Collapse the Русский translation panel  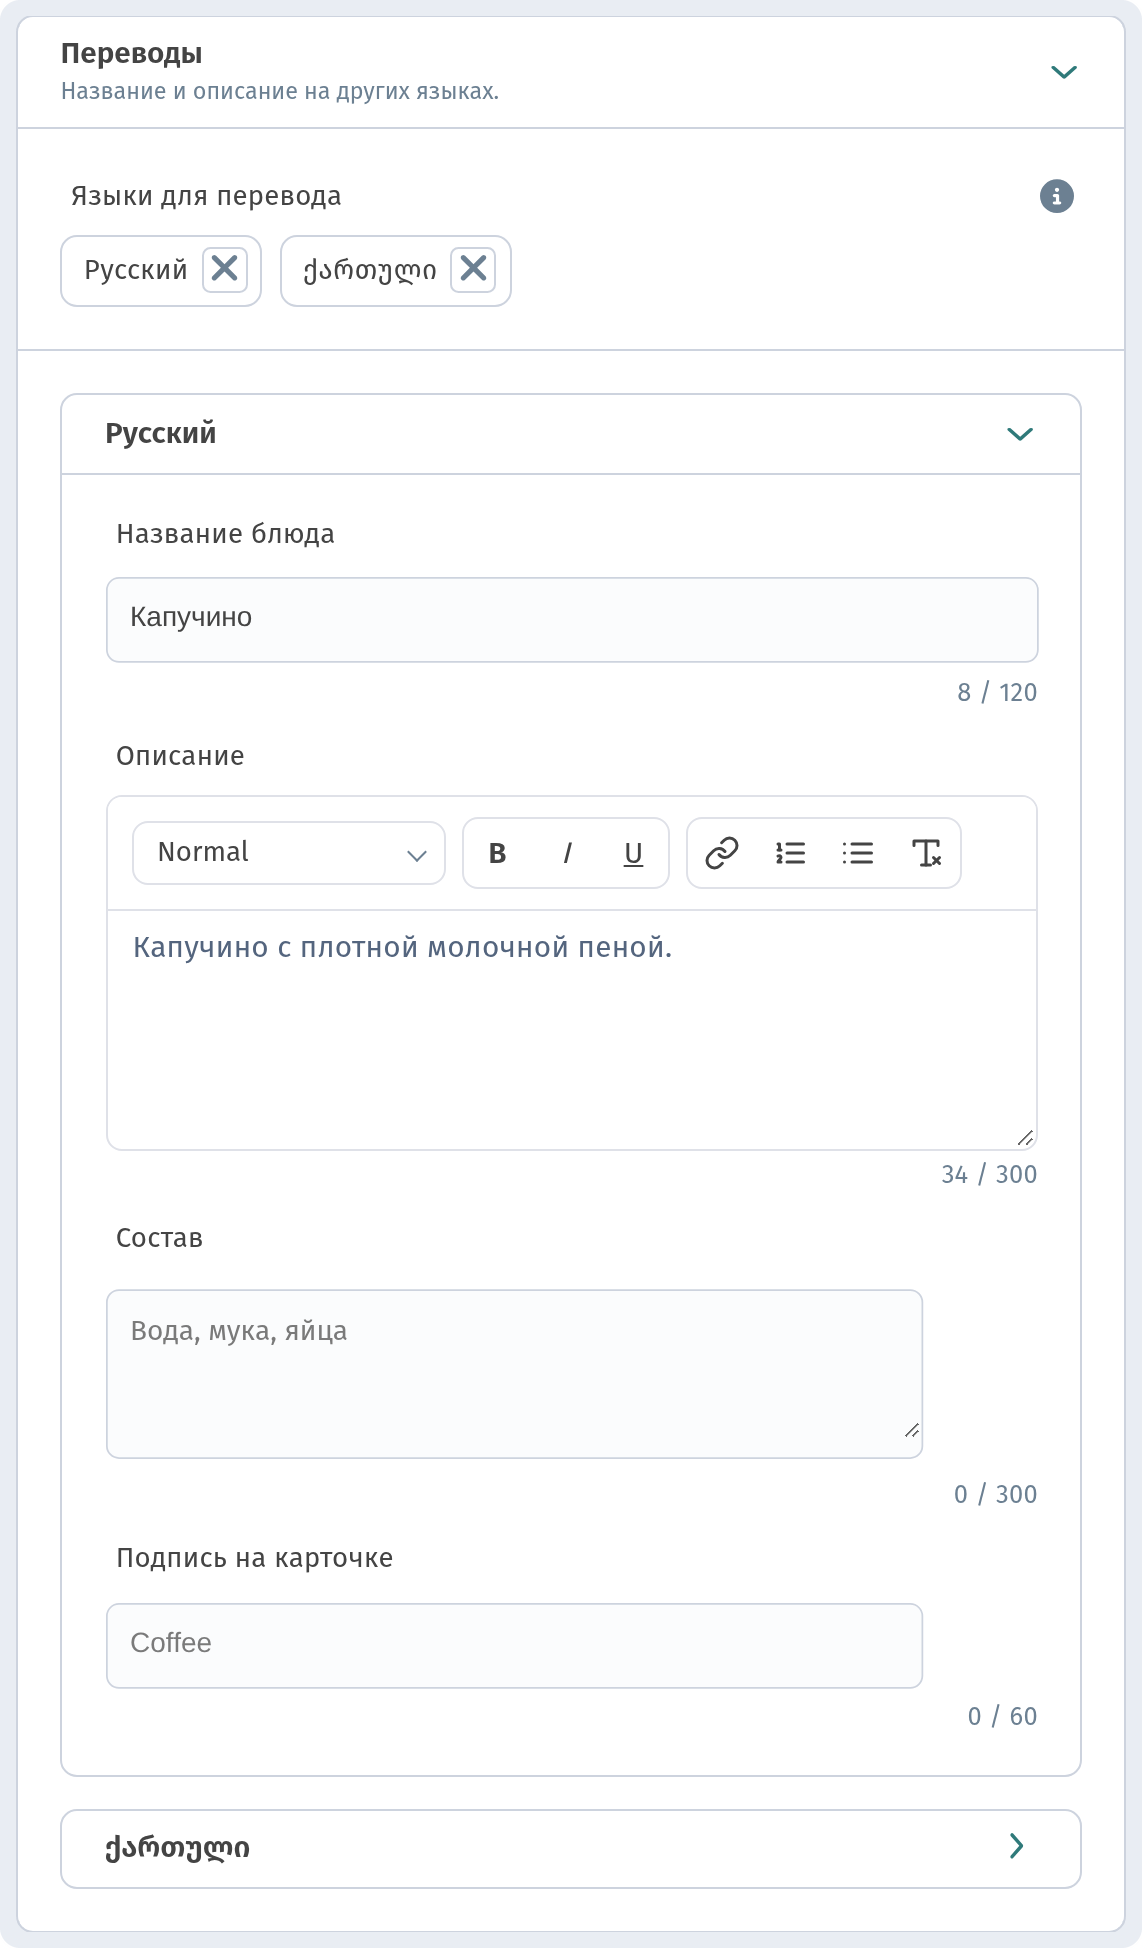click(1020, 434)
